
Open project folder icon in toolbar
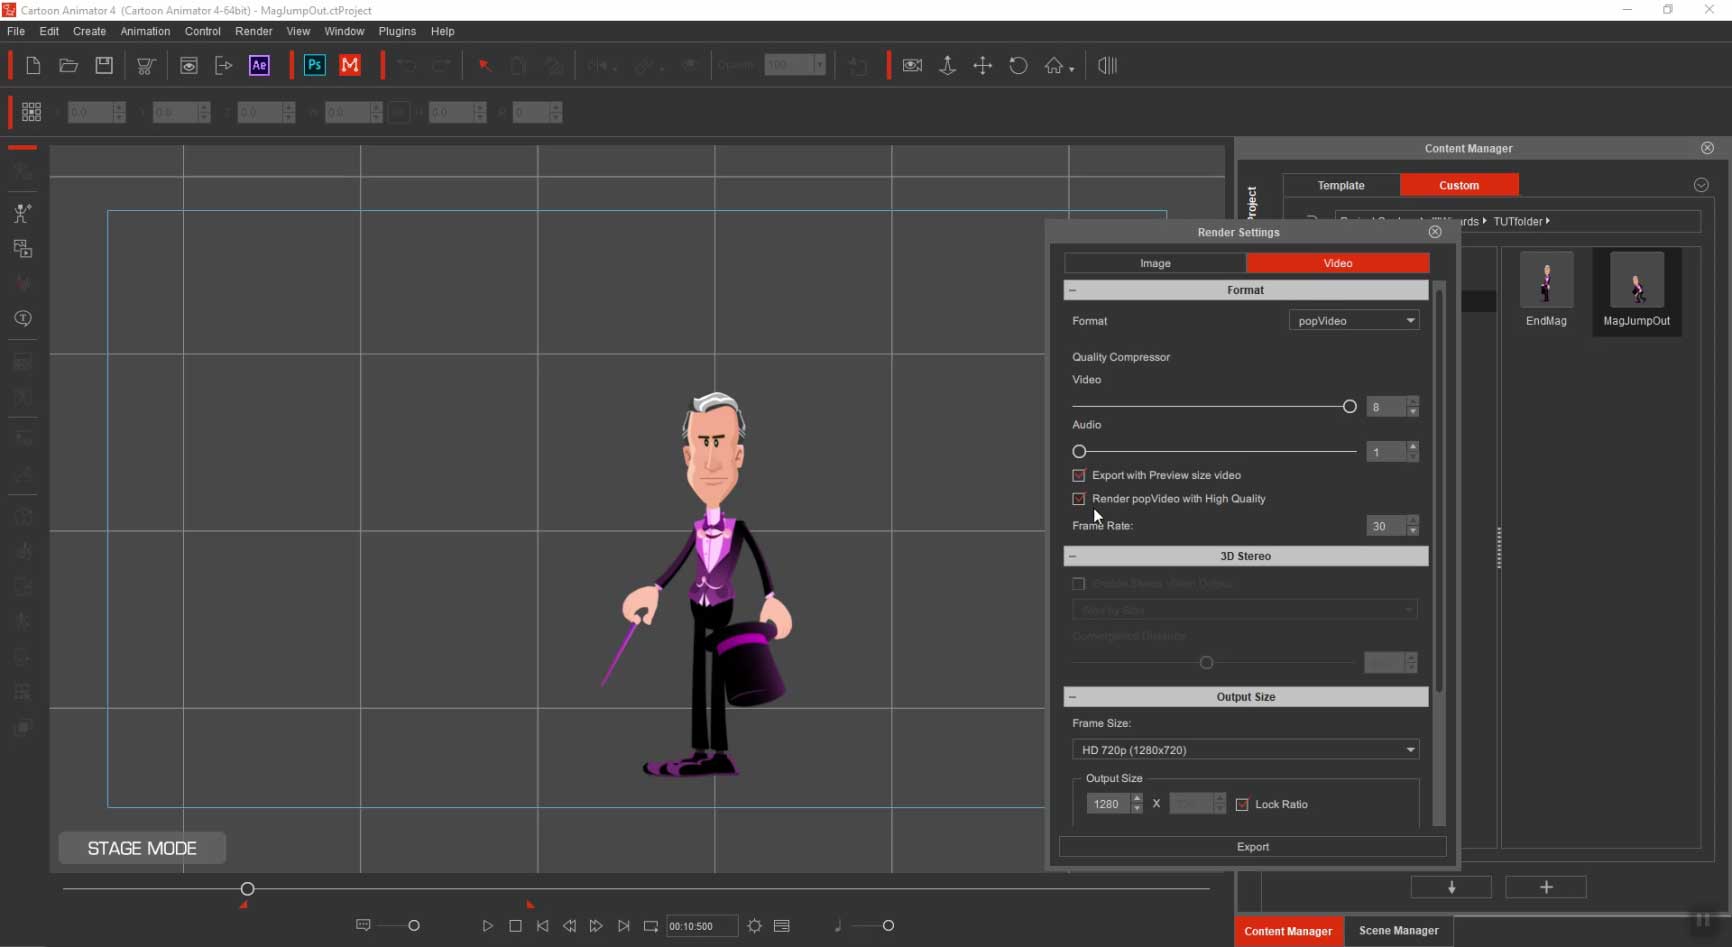click(68, 66)
